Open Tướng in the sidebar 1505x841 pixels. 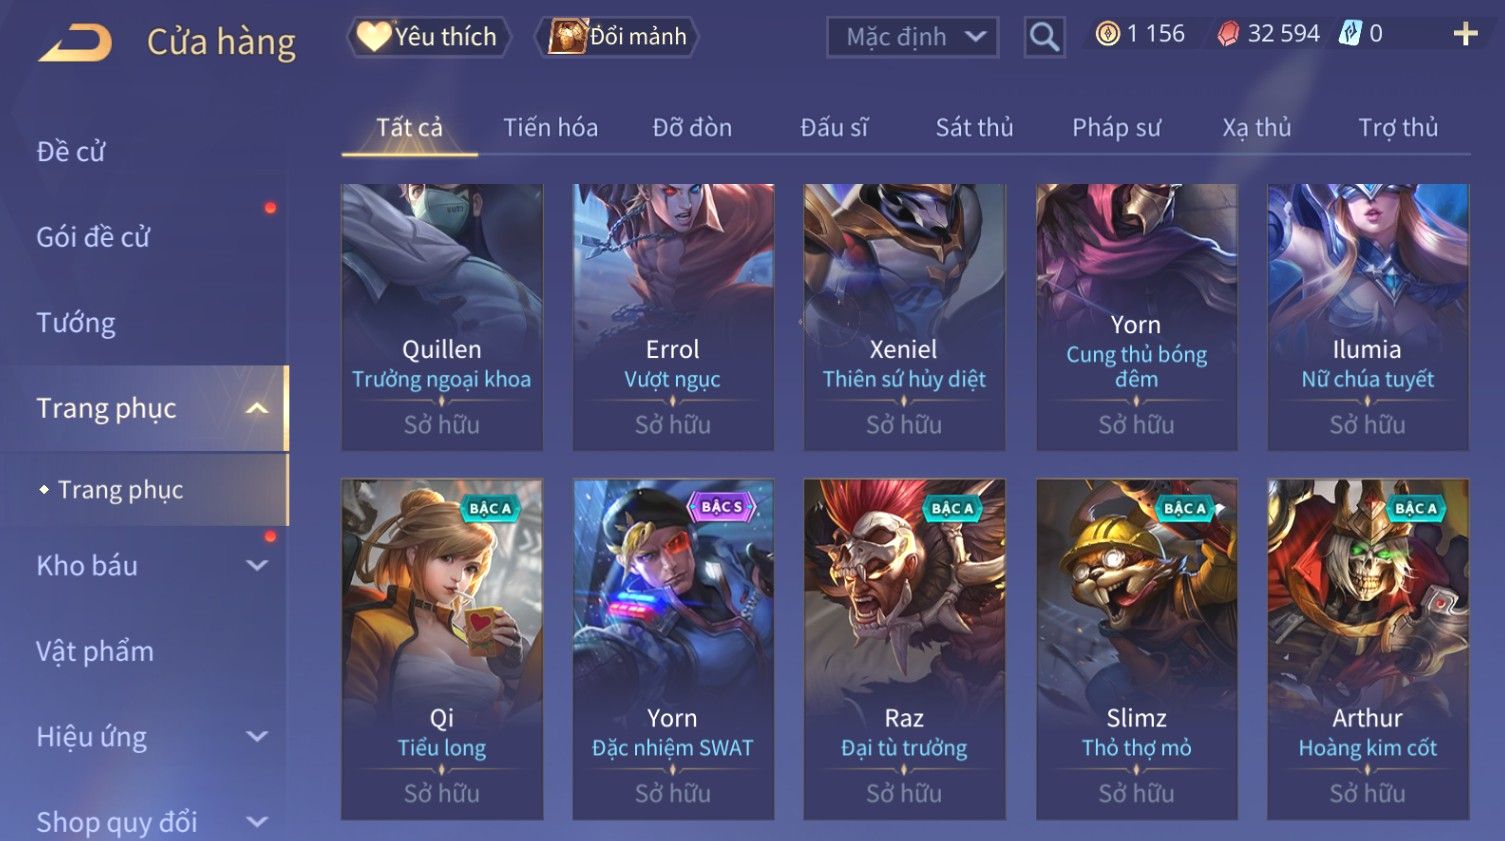[76, 323]
